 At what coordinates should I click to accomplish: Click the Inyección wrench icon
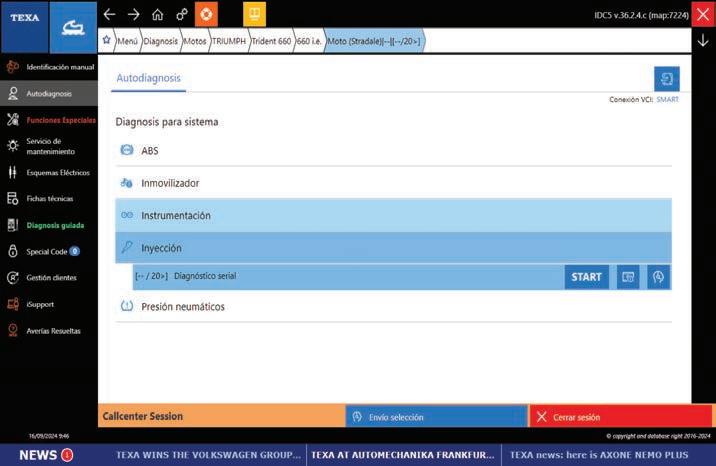[x=126, y=247]
